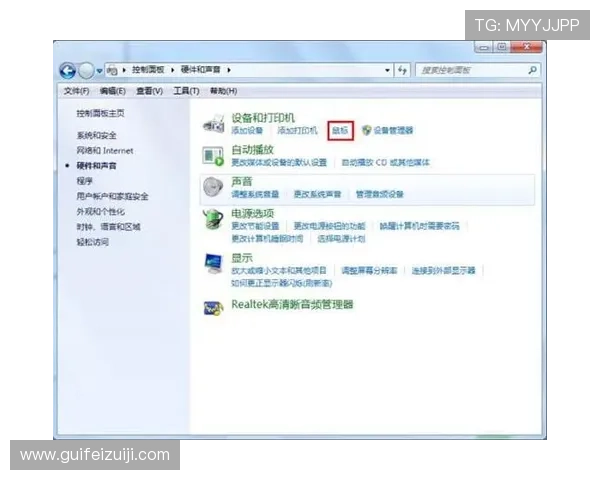This screenshot has height=480, width=600.
Task: Select 硬件和声音 in sidebar
Action: pyautogui.click(x=96, y=166)
